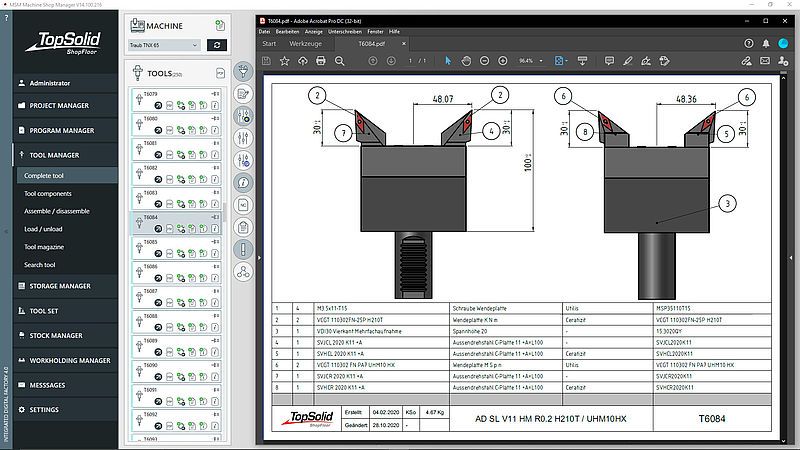The width and height of the screenshot is (800, 450).
Task: Expand the STORAGE MANAGER section
Action: (60, 286)
